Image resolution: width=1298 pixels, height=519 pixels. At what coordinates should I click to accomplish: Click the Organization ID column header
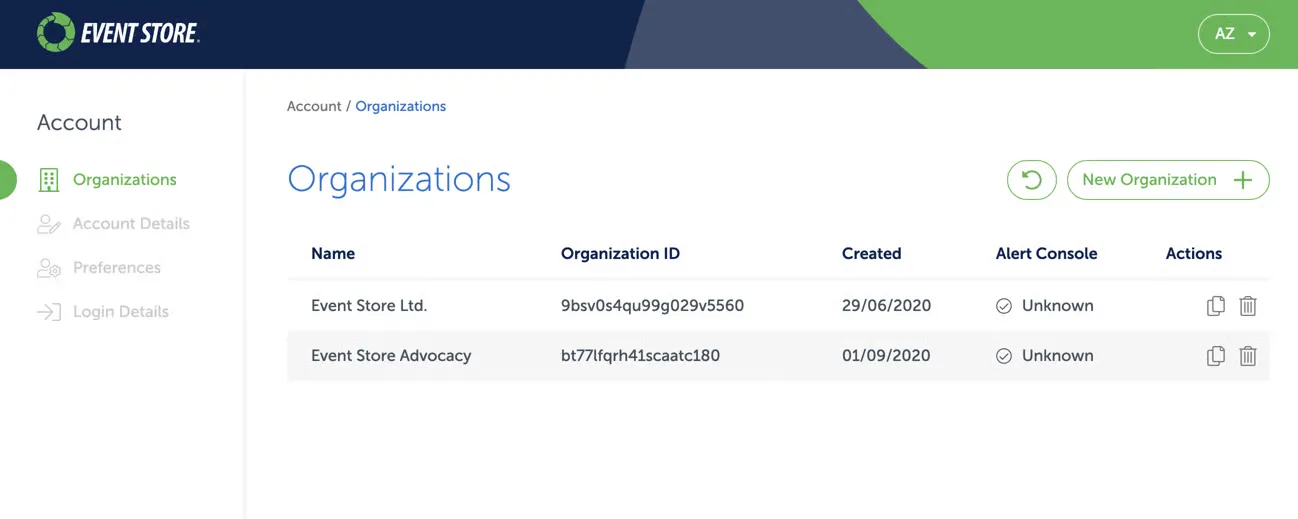coord(620,254)
